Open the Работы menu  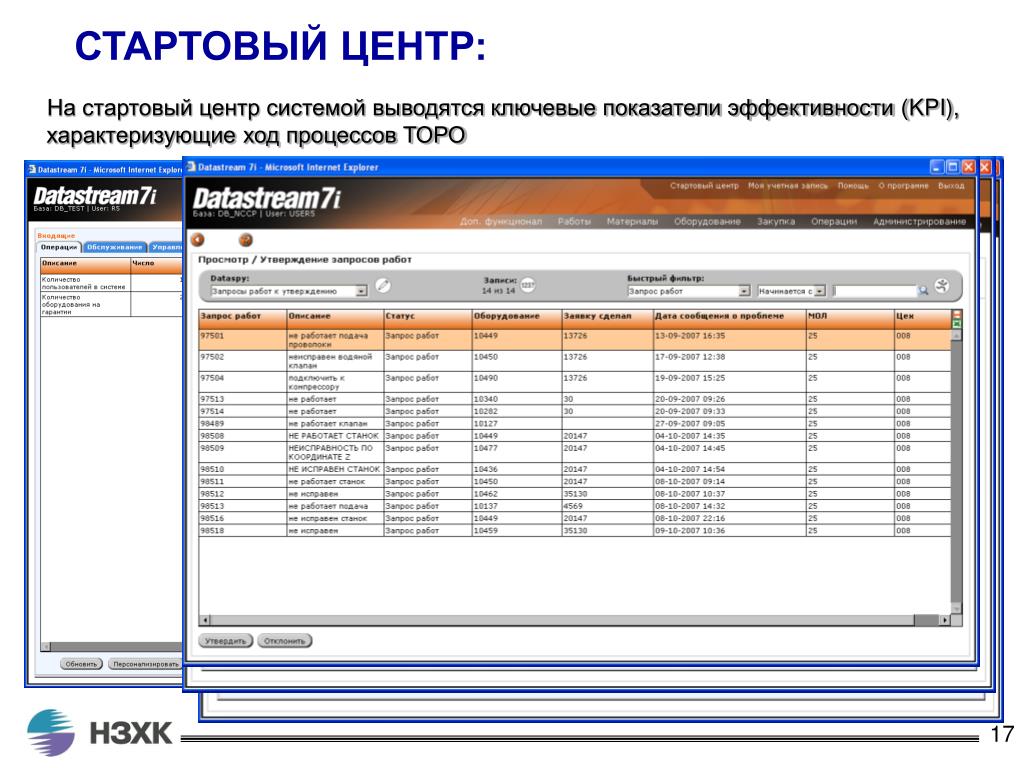point(574,222)
